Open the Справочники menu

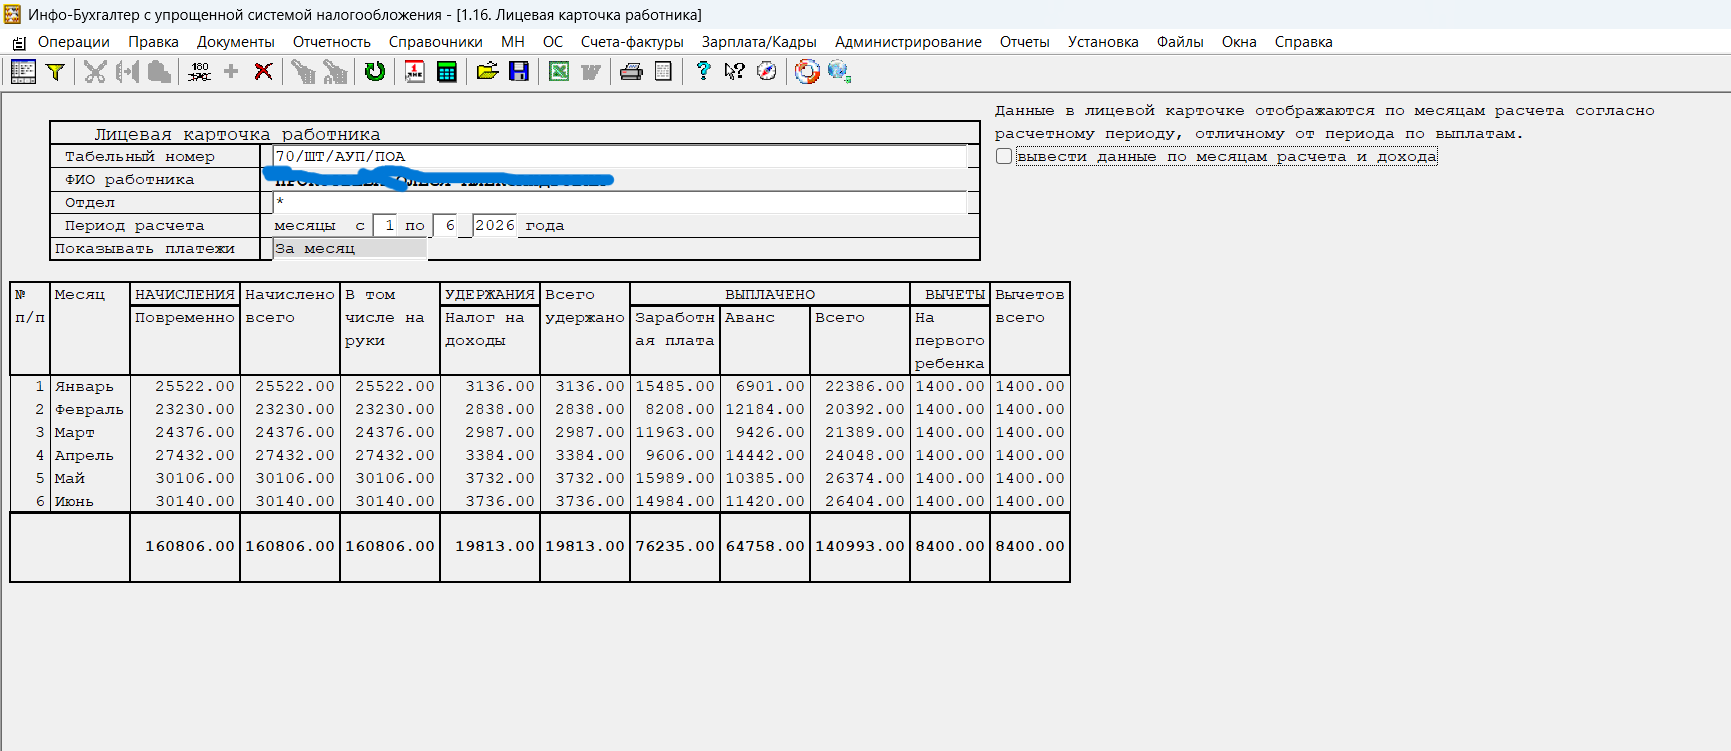436,42
